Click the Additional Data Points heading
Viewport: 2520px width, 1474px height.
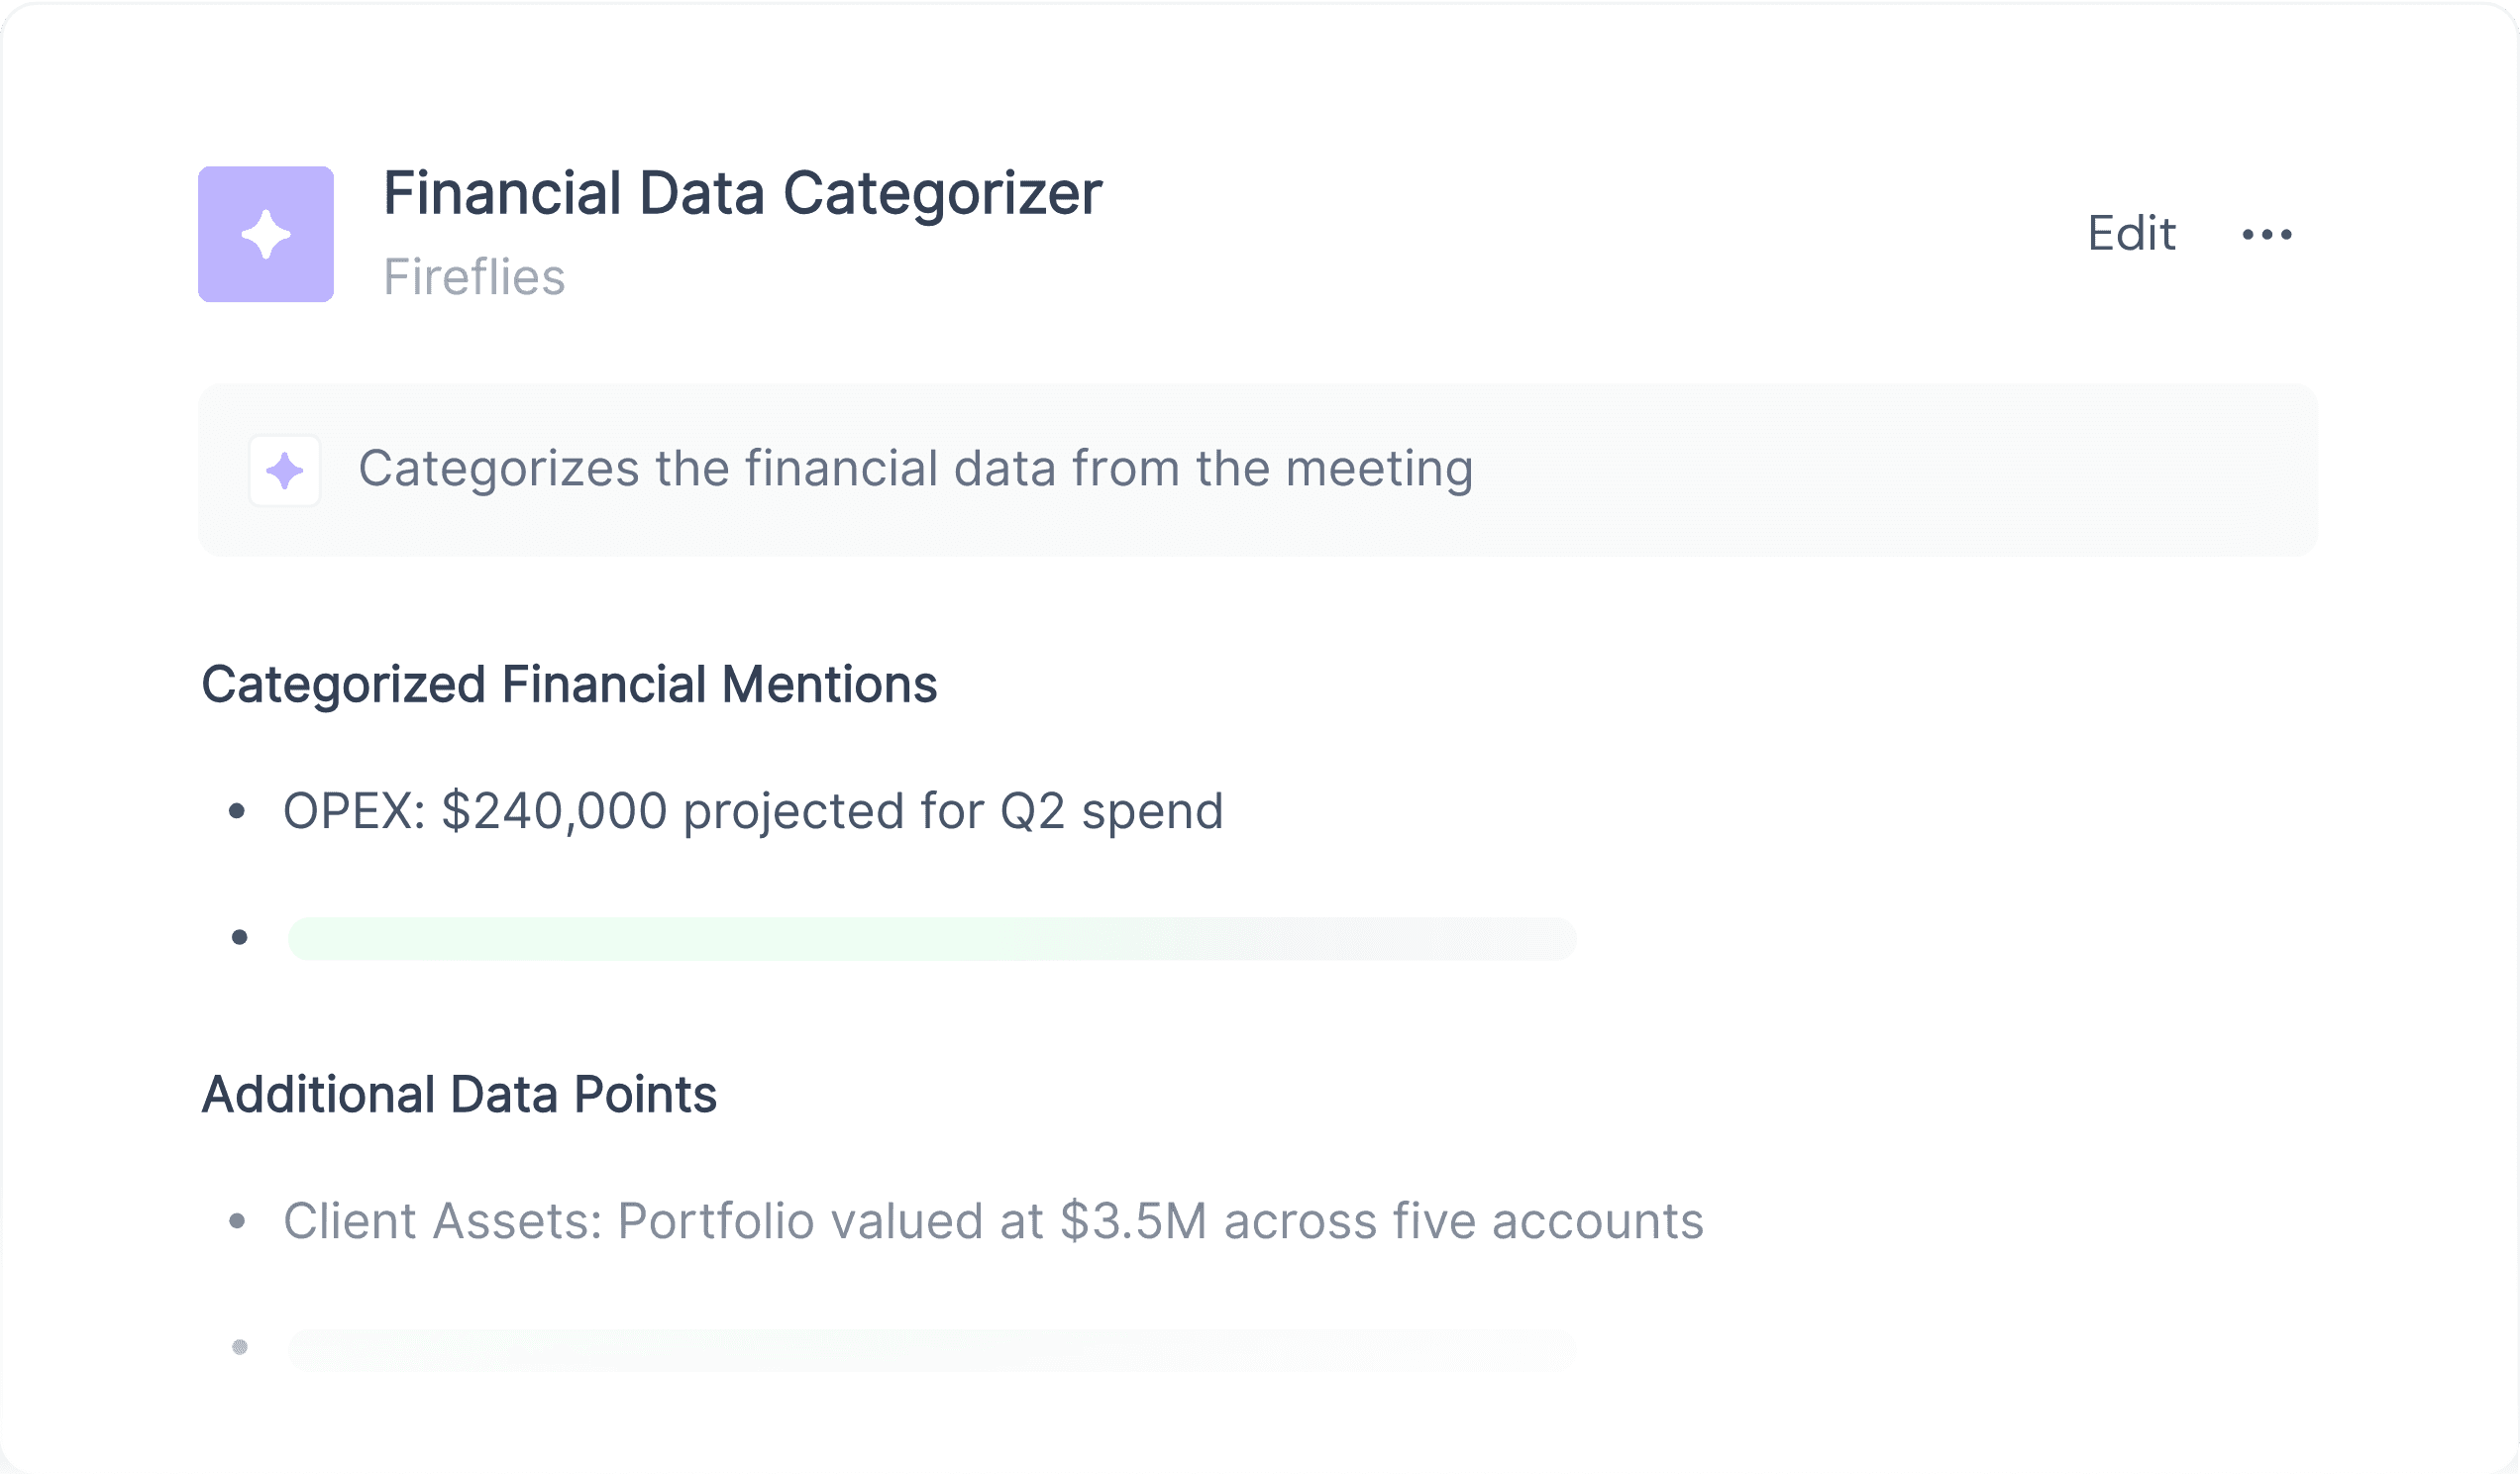[x=459, y=1094]
